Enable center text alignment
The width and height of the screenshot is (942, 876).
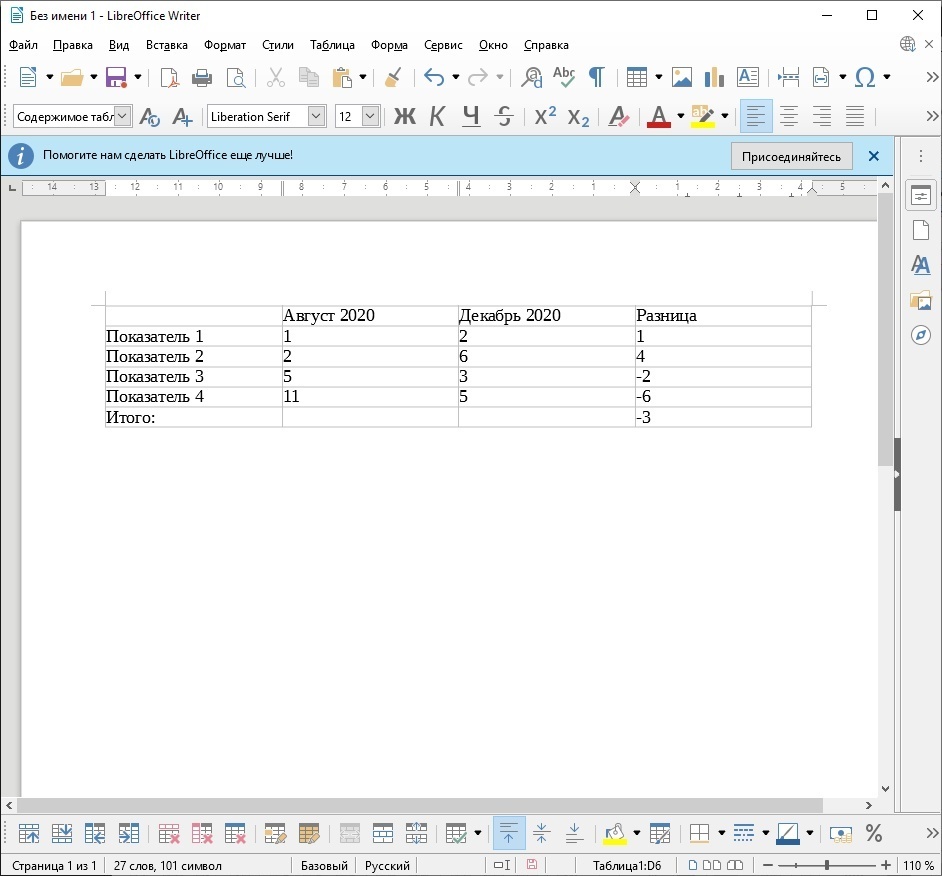[789, 116]
